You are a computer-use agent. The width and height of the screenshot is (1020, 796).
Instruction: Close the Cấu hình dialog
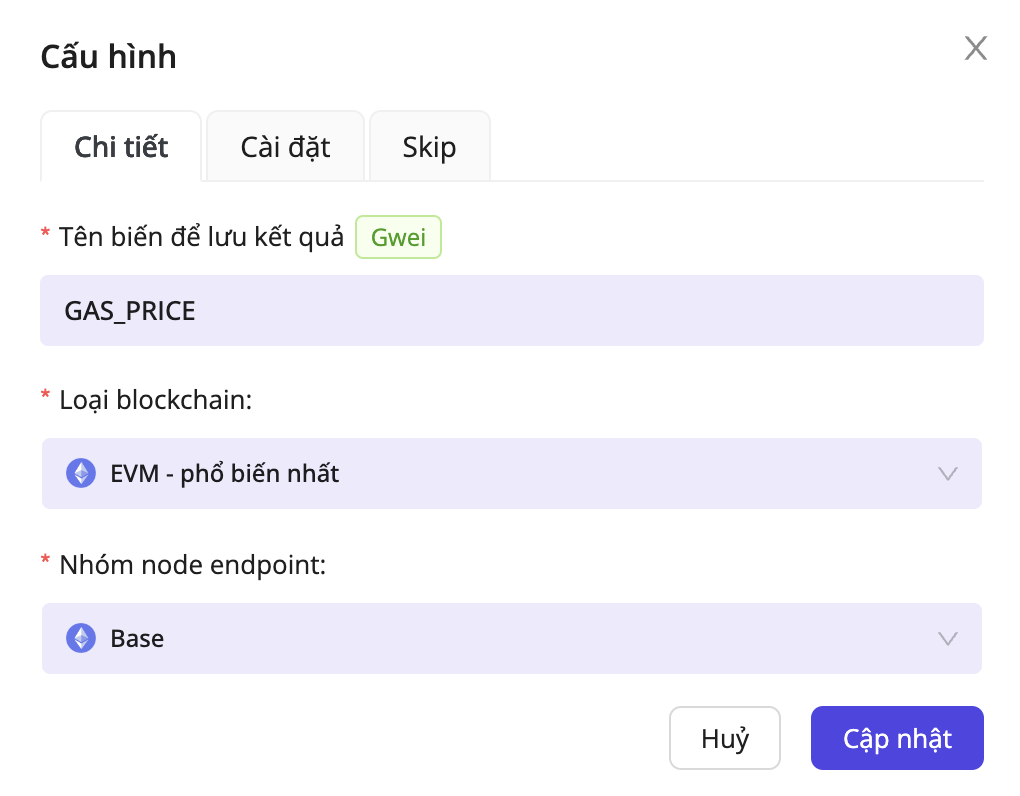tap(975, 48)
